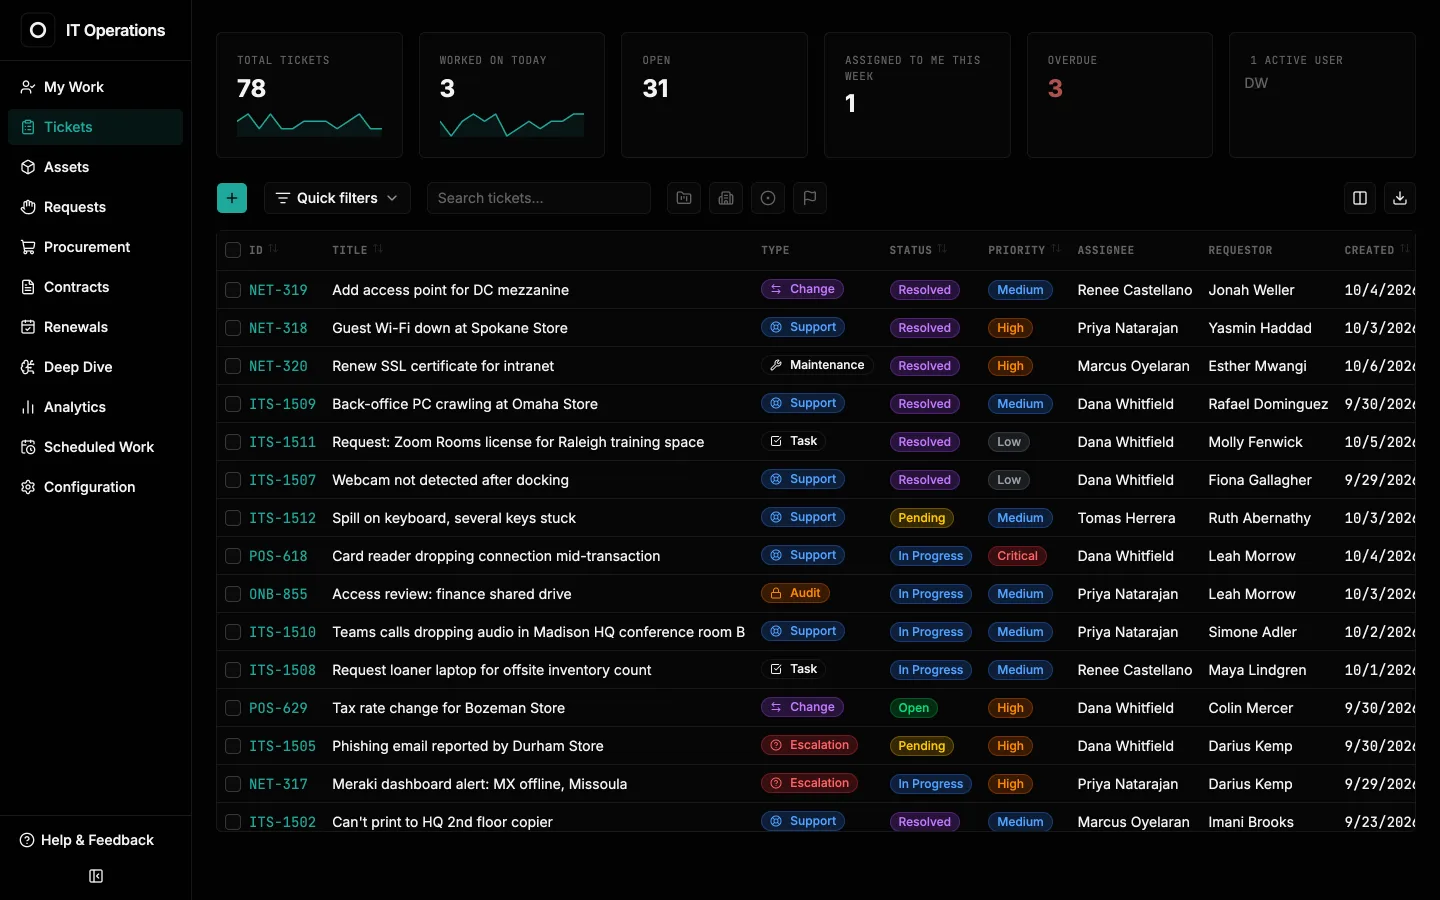The height and width of the screenshot is (900, 1440).
Task: Go to Assets section
Action: coord(95,167)
